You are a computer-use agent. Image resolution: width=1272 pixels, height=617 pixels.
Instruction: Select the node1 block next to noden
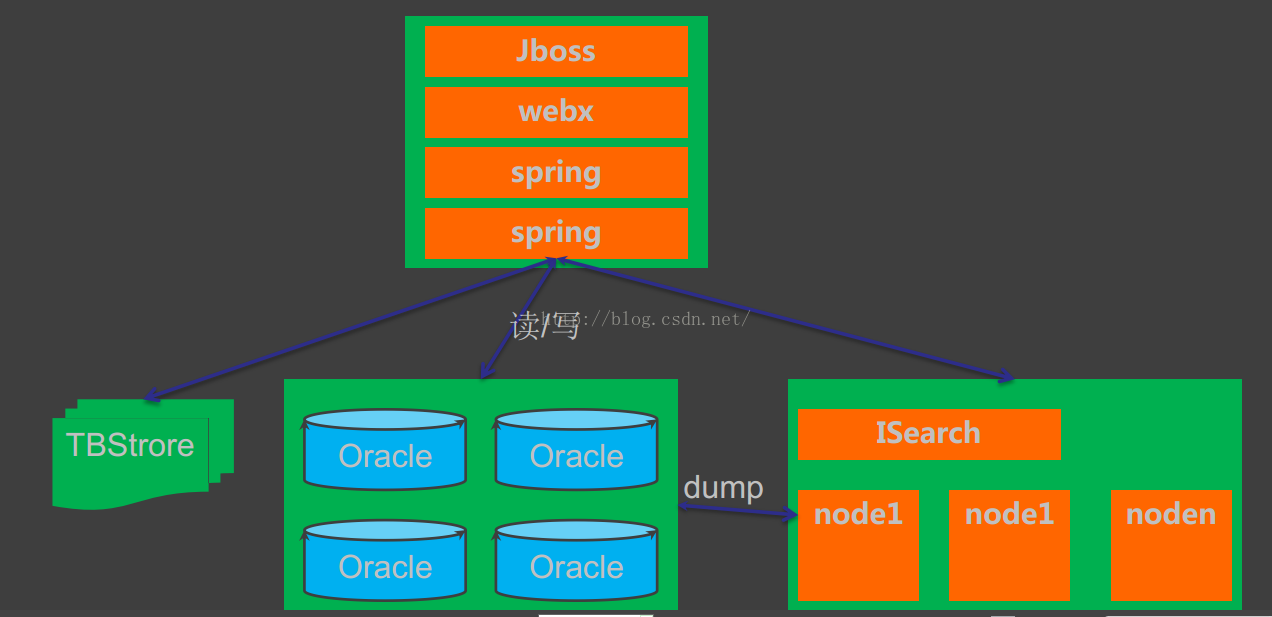[x=1009, y=545]
